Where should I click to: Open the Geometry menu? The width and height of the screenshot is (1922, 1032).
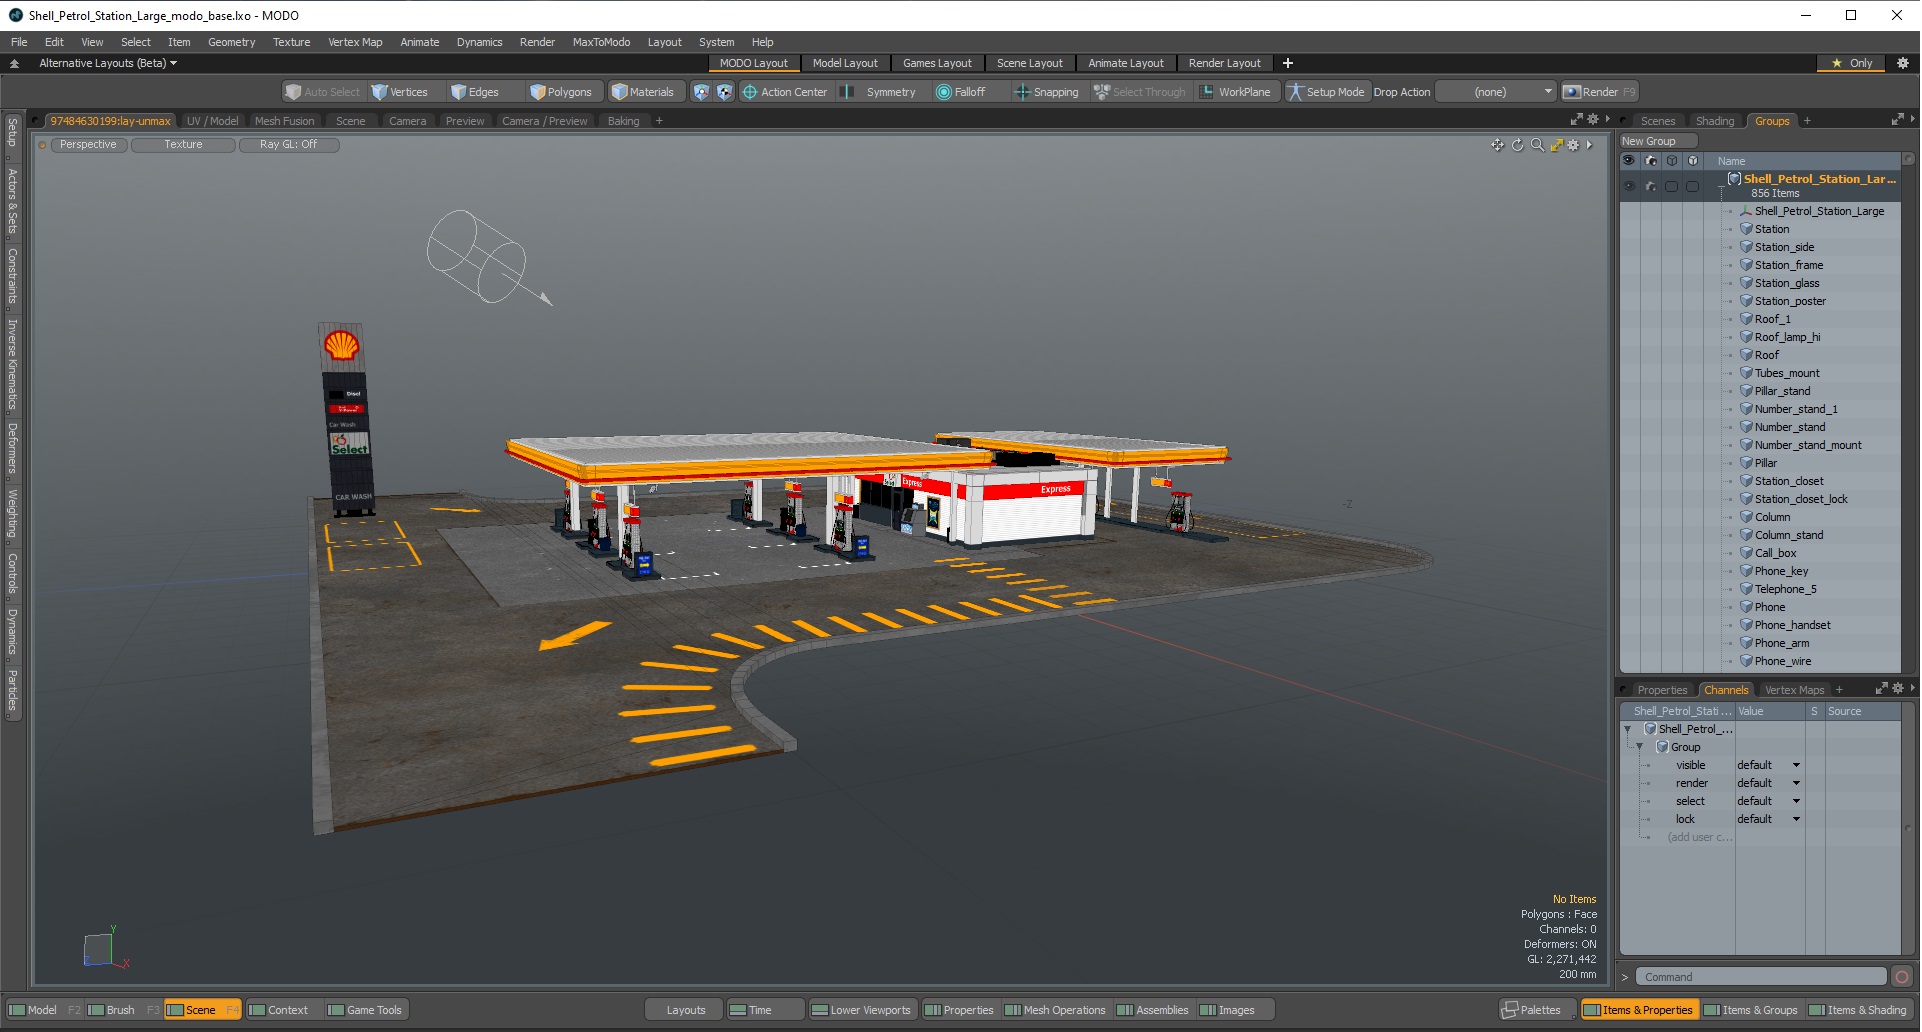pyautogui.click(x=231, y=42)
